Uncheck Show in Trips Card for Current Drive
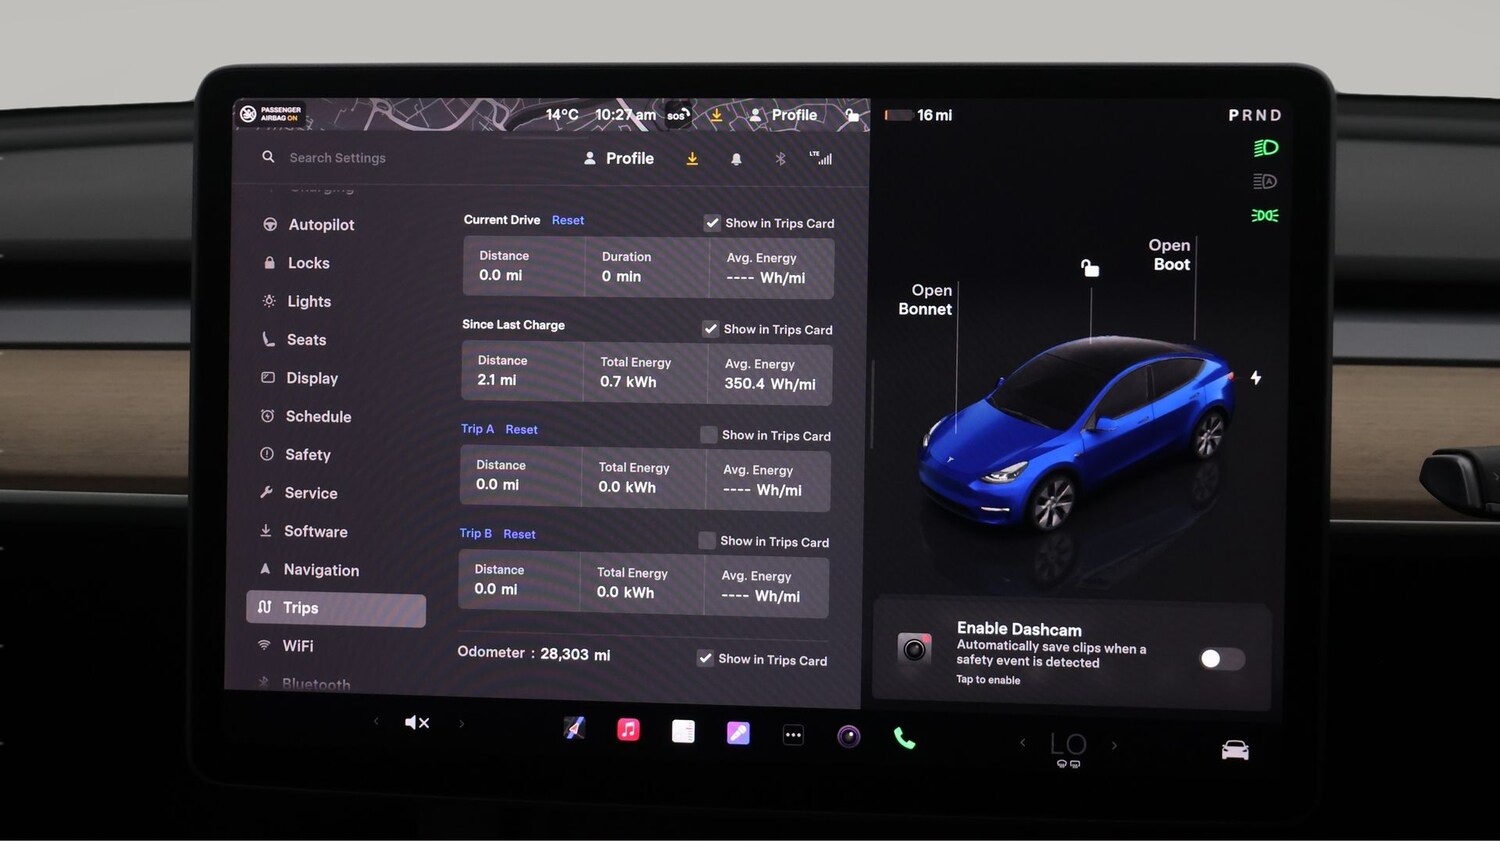Image resolution: width=1500 pixels, height=841 pixels. (712, 223)
